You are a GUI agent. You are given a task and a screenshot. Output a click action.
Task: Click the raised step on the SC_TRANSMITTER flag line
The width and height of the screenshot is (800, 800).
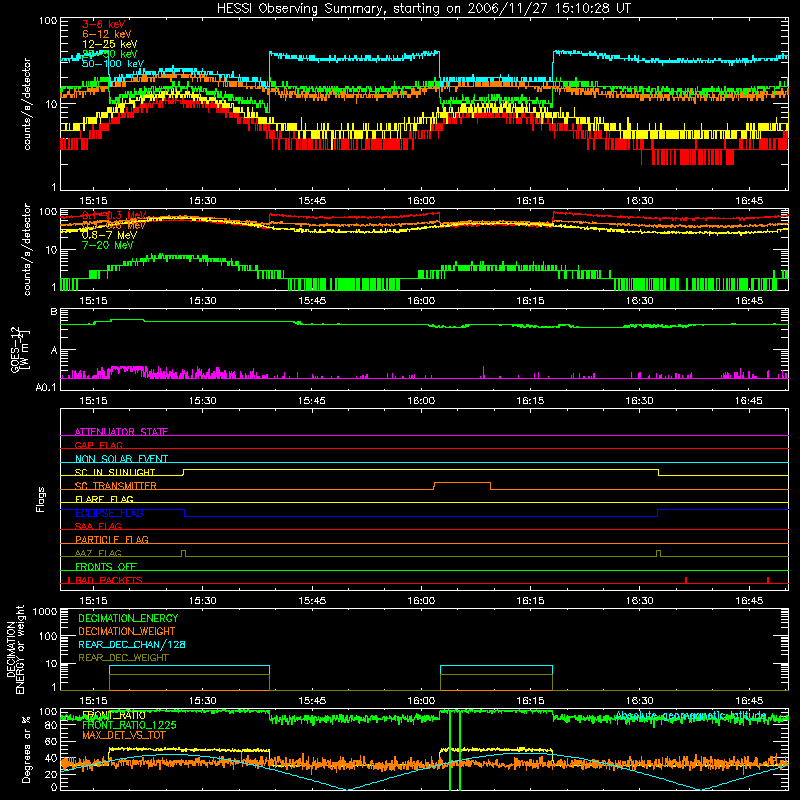click(462, 483)
